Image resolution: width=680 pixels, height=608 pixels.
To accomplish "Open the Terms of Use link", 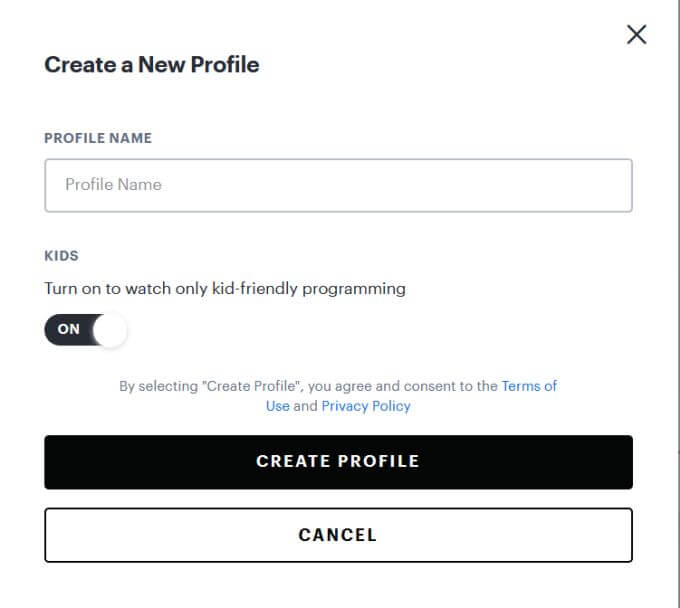I will pyautogui.click(x=529, y=386).
